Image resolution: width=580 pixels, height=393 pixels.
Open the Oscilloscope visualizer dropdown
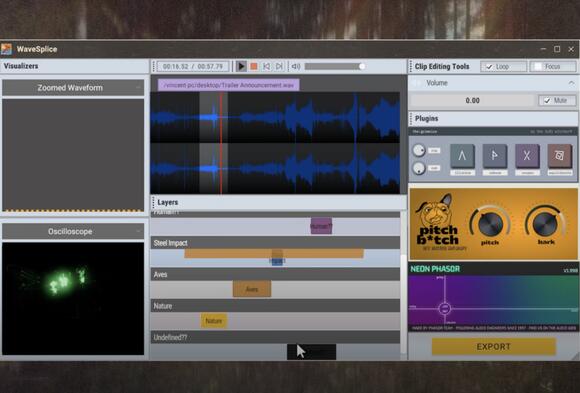point(138,231)
